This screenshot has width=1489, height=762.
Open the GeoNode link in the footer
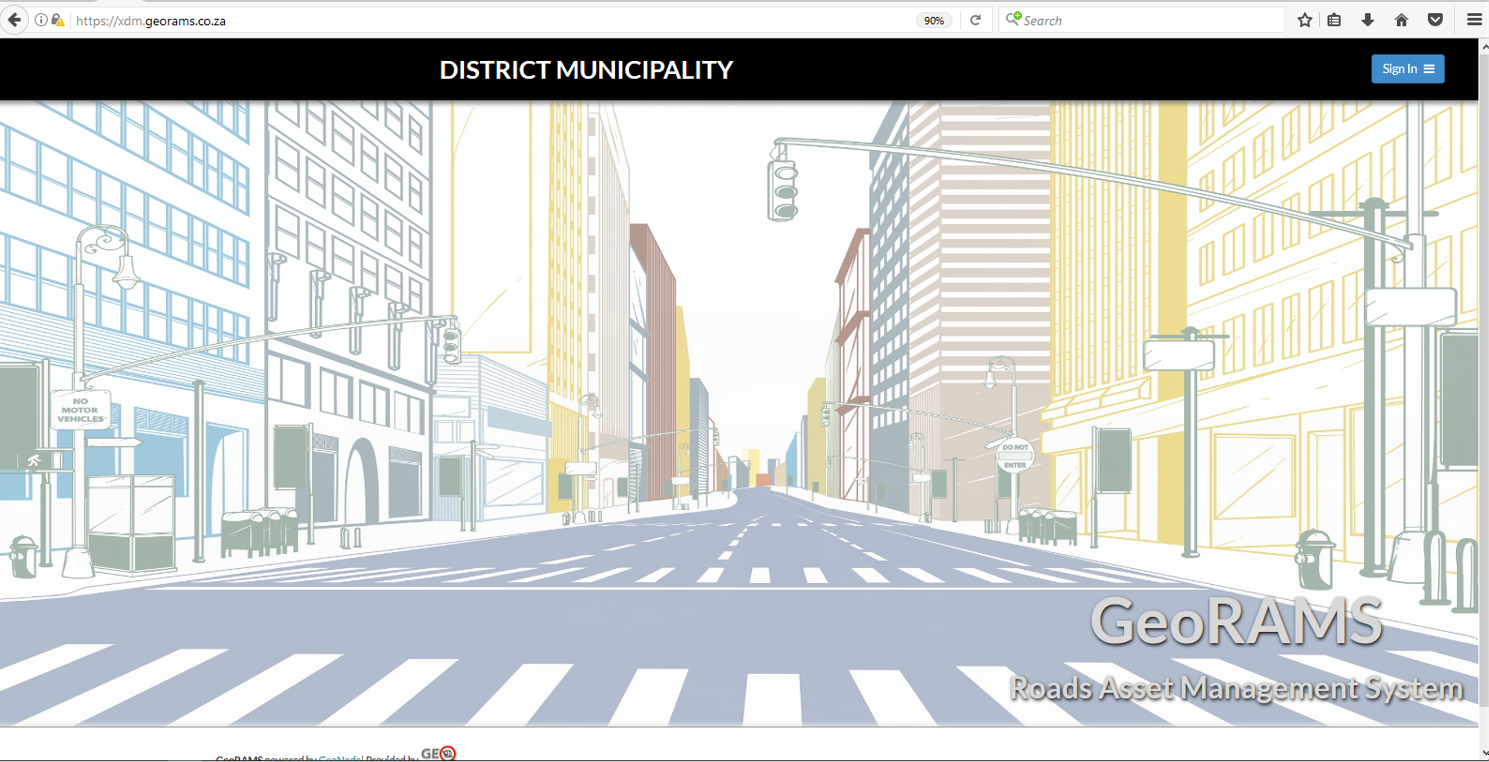(x=339, y=759)
